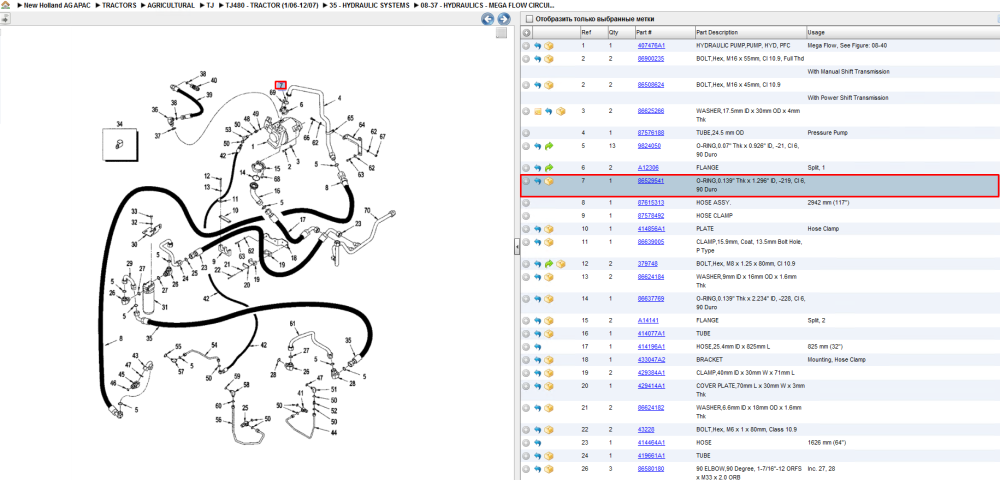Click the package icon for part 407476A1
Image resolution: width=1000 pixels, height=480 pixels.
coord(548,46)
